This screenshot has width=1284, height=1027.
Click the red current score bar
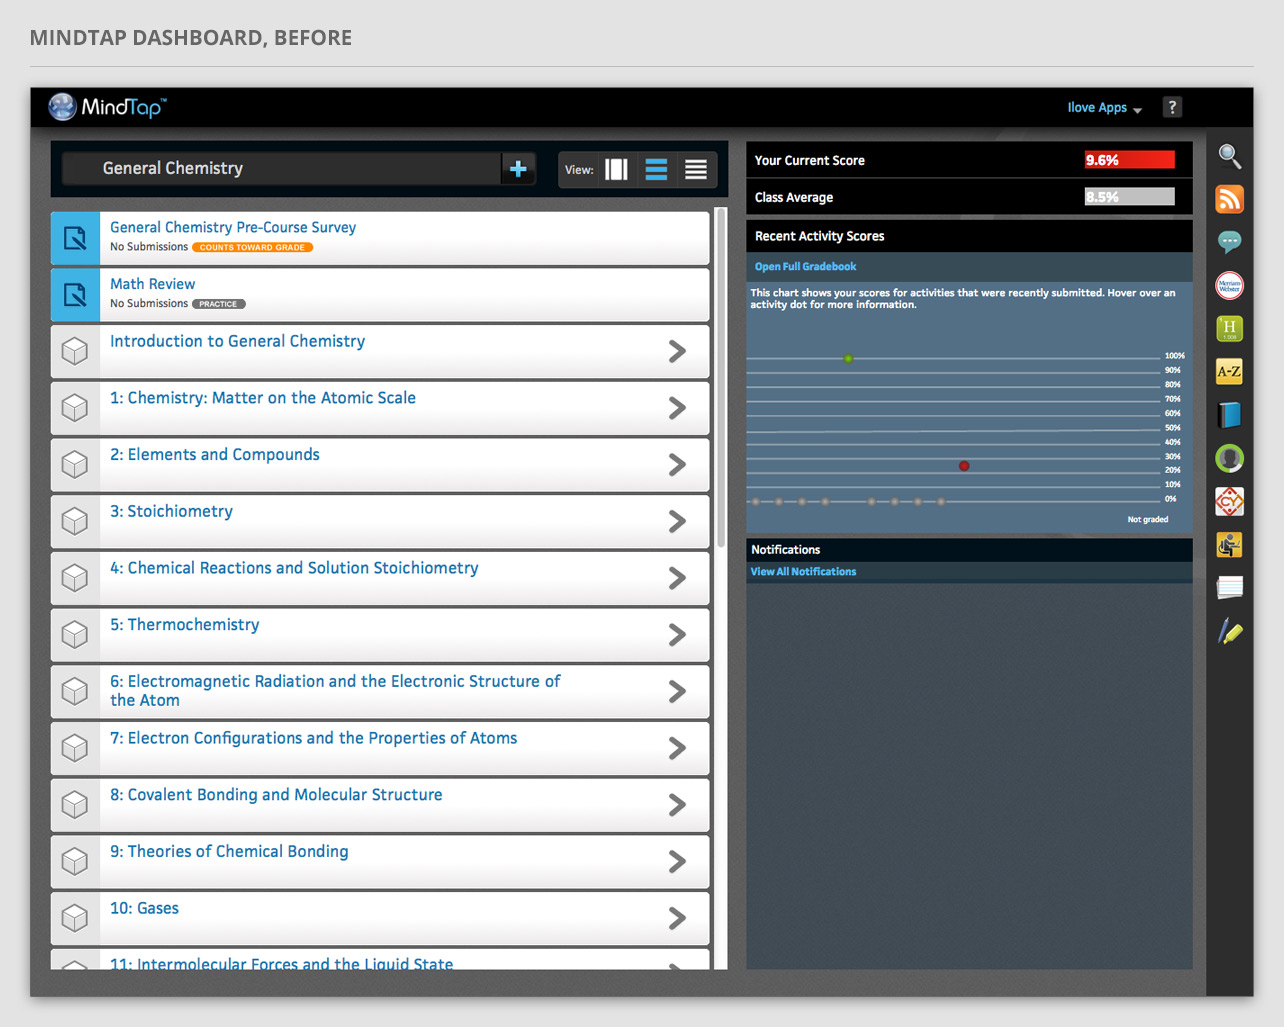point(1129,160)
